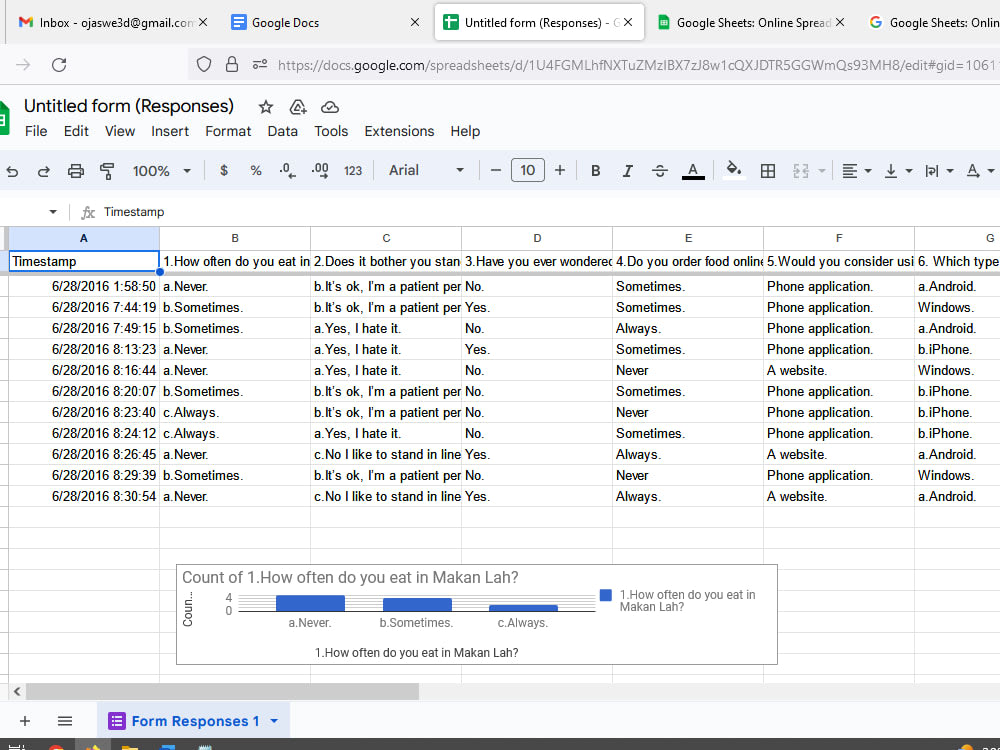Add a new sheet with plus button
Image resolution: width=1000 pixels, height=750 pixels.
point(25,721)
